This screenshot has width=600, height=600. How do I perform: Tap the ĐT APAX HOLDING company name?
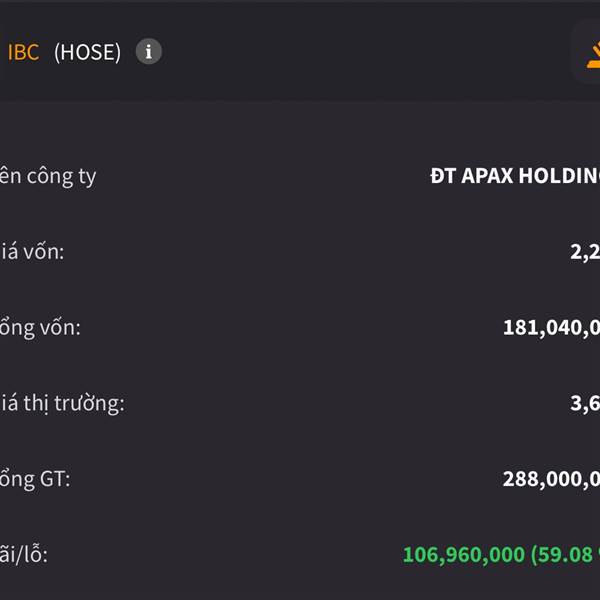pos(515,176)
